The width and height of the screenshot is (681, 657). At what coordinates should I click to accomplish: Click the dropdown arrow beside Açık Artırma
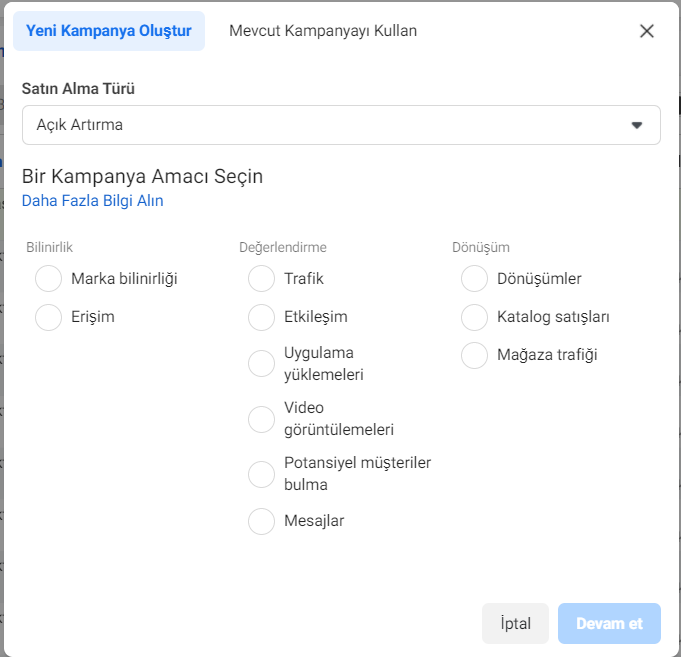pos(637,125)
